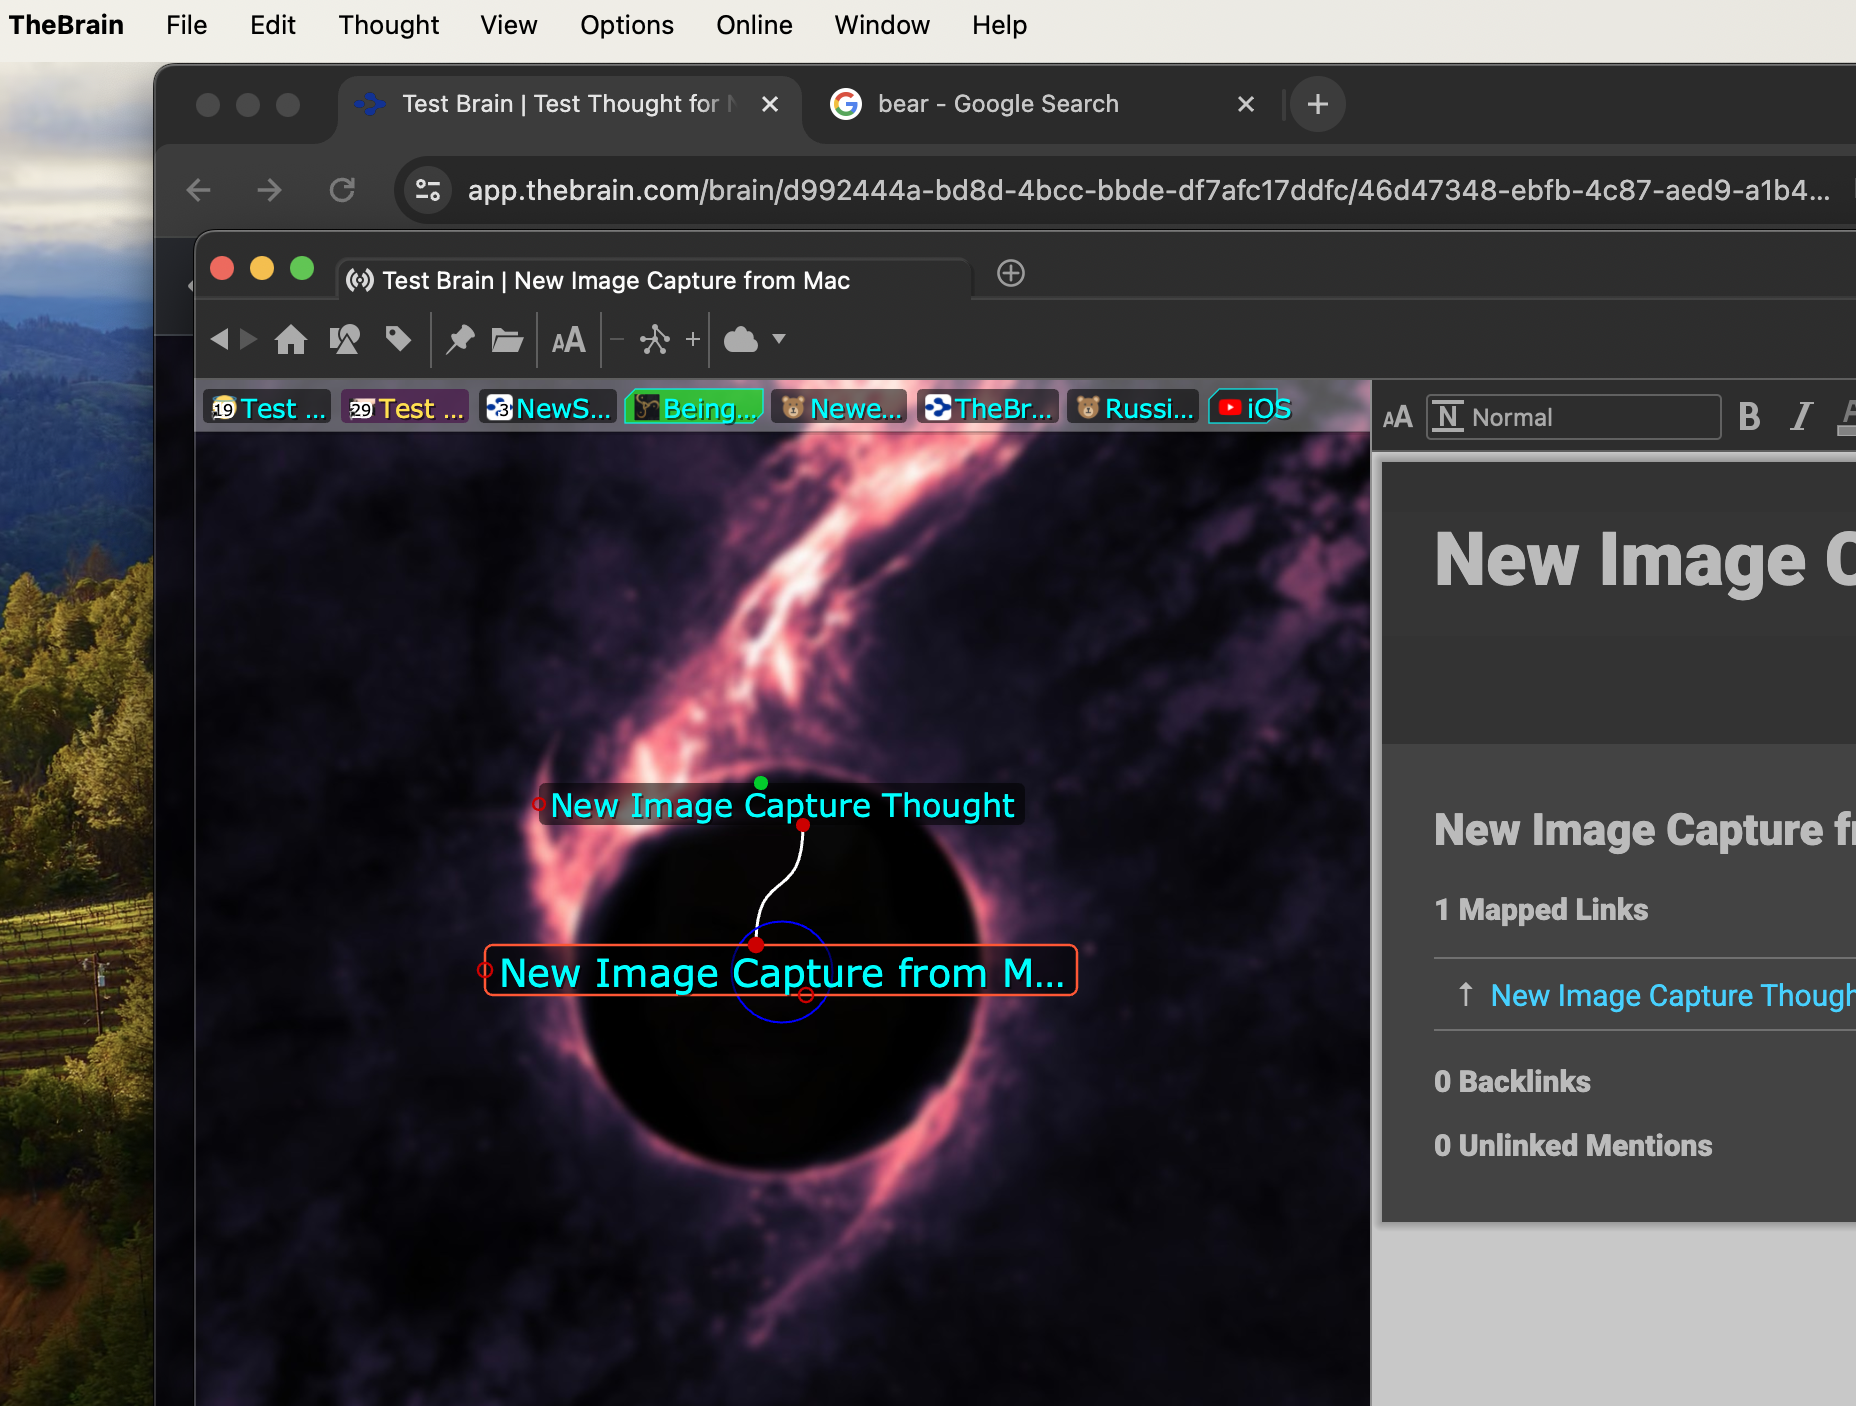This screenshot has width=1856, height=1406.
Task: Click the 0 Unlinked Mentions heading
Action: click(x=1573, y=1145)
